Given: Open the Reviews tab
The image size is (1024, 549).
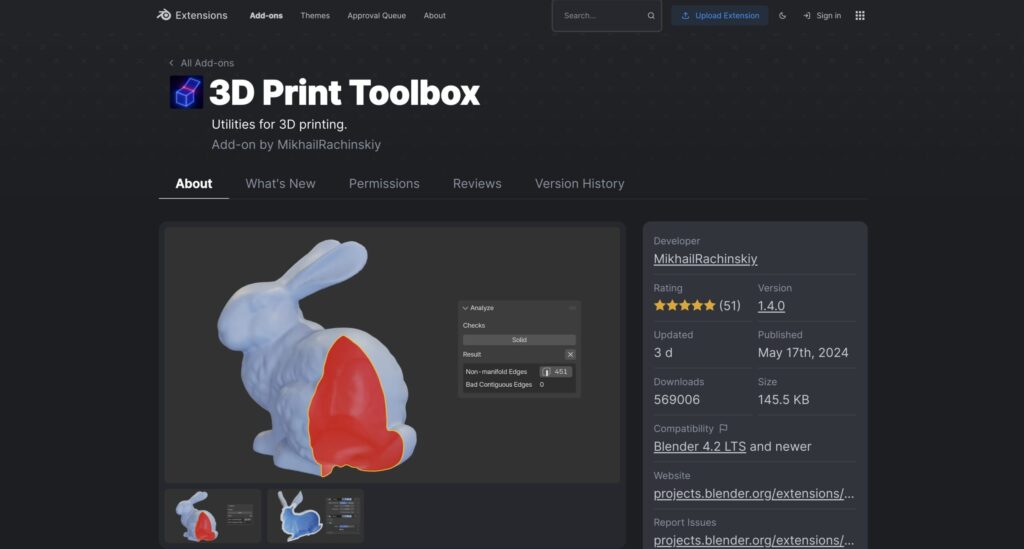Looking at the screenshot, I should click(x=477, y=183).
